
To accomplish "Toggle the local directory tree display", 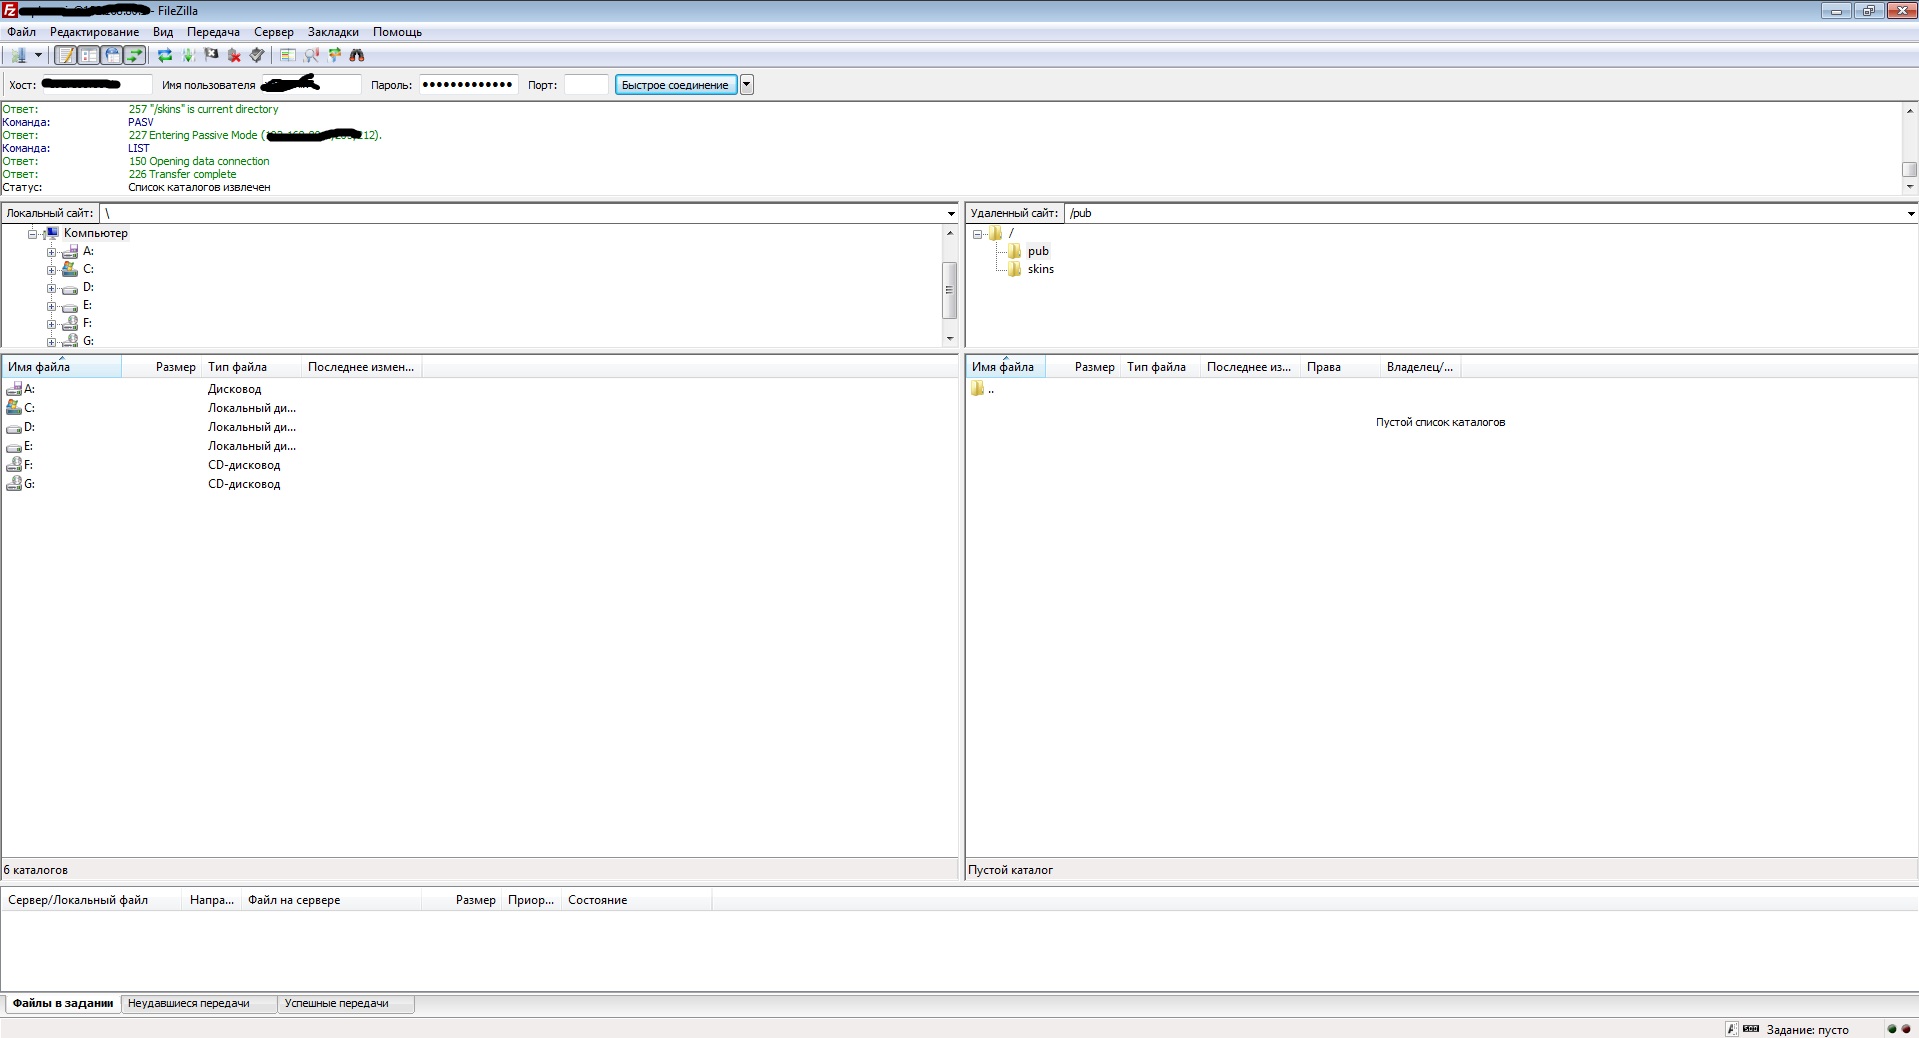I will tap(89, 56).
